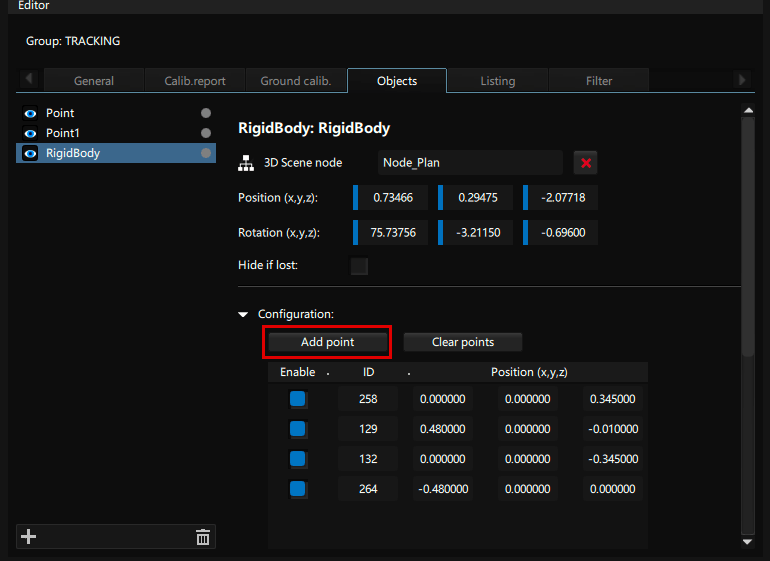Click the trash icon to delete object
770x561 pixels.
click(203, 537)
